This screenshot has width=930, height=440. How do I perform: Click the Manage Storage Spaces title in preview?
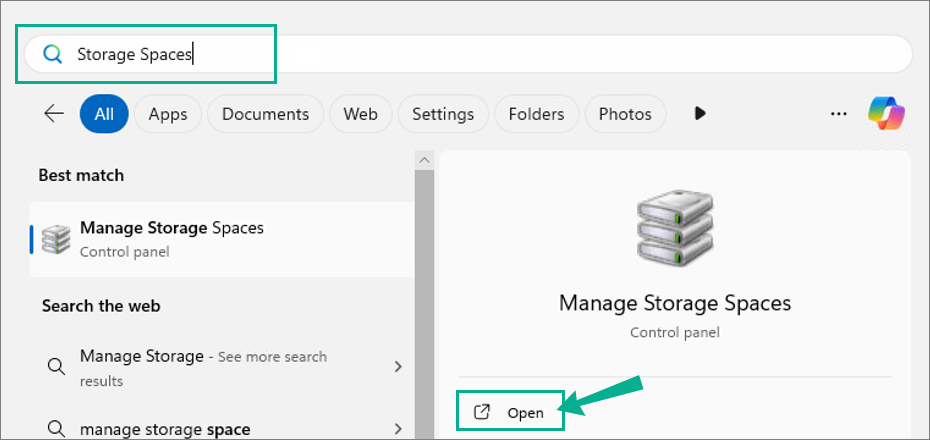pos(675,303)
